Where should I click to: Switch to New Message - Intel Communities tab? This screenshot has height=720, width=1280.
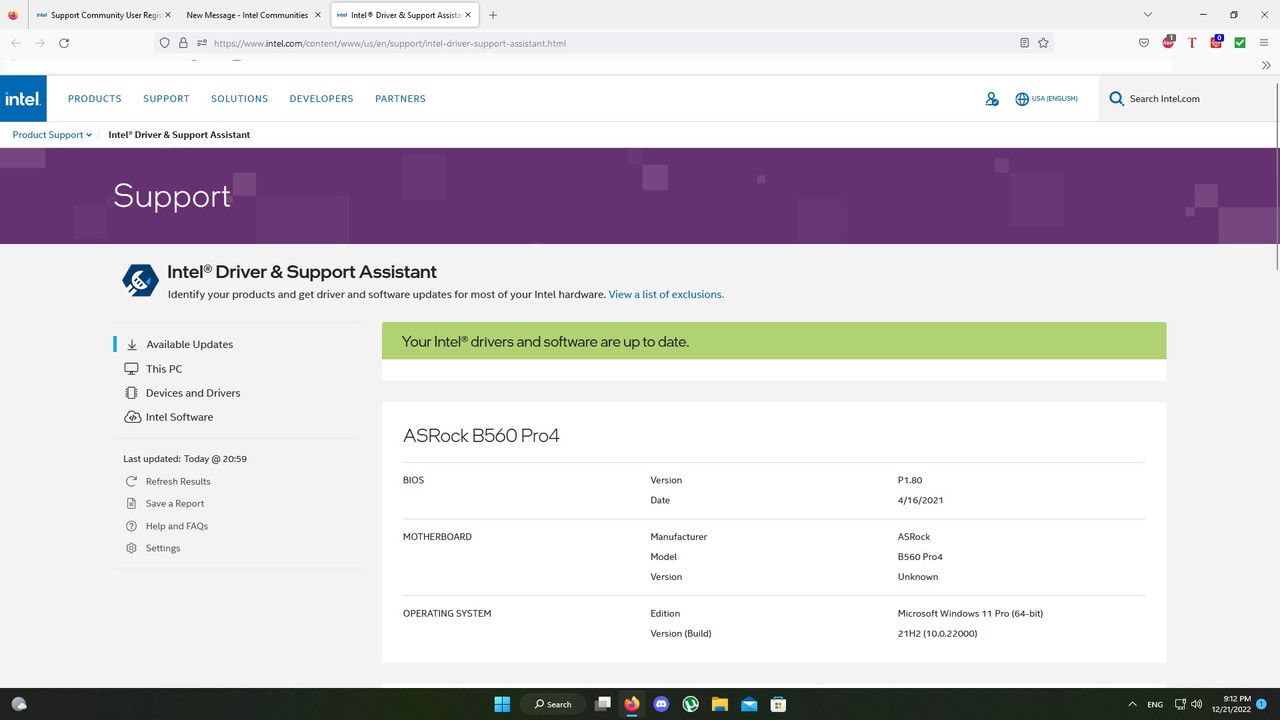(x=254, y=15)
